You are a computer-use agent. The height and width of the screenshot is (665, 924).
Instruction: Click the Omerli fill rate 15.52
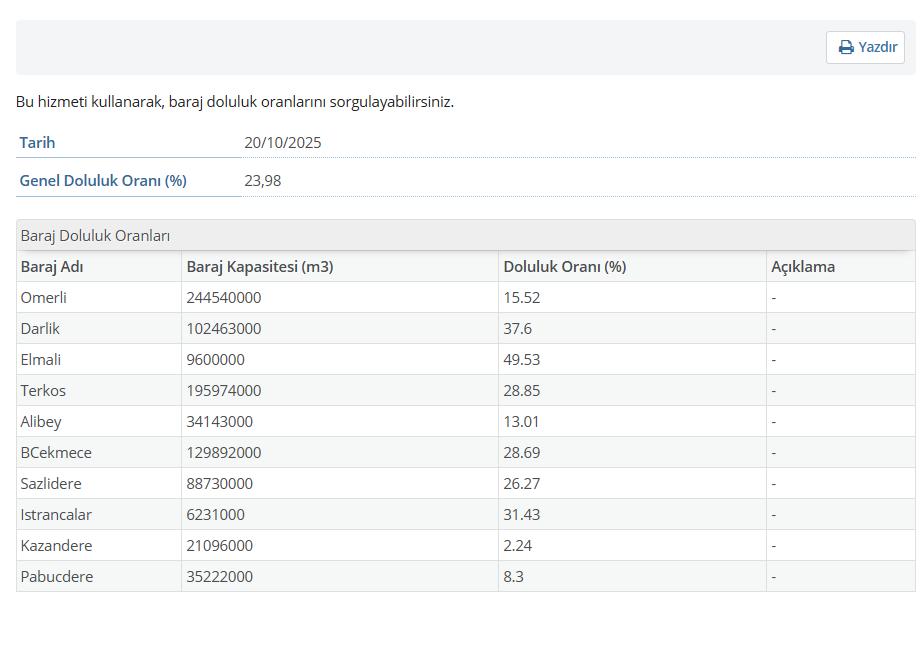coord(521,298)
